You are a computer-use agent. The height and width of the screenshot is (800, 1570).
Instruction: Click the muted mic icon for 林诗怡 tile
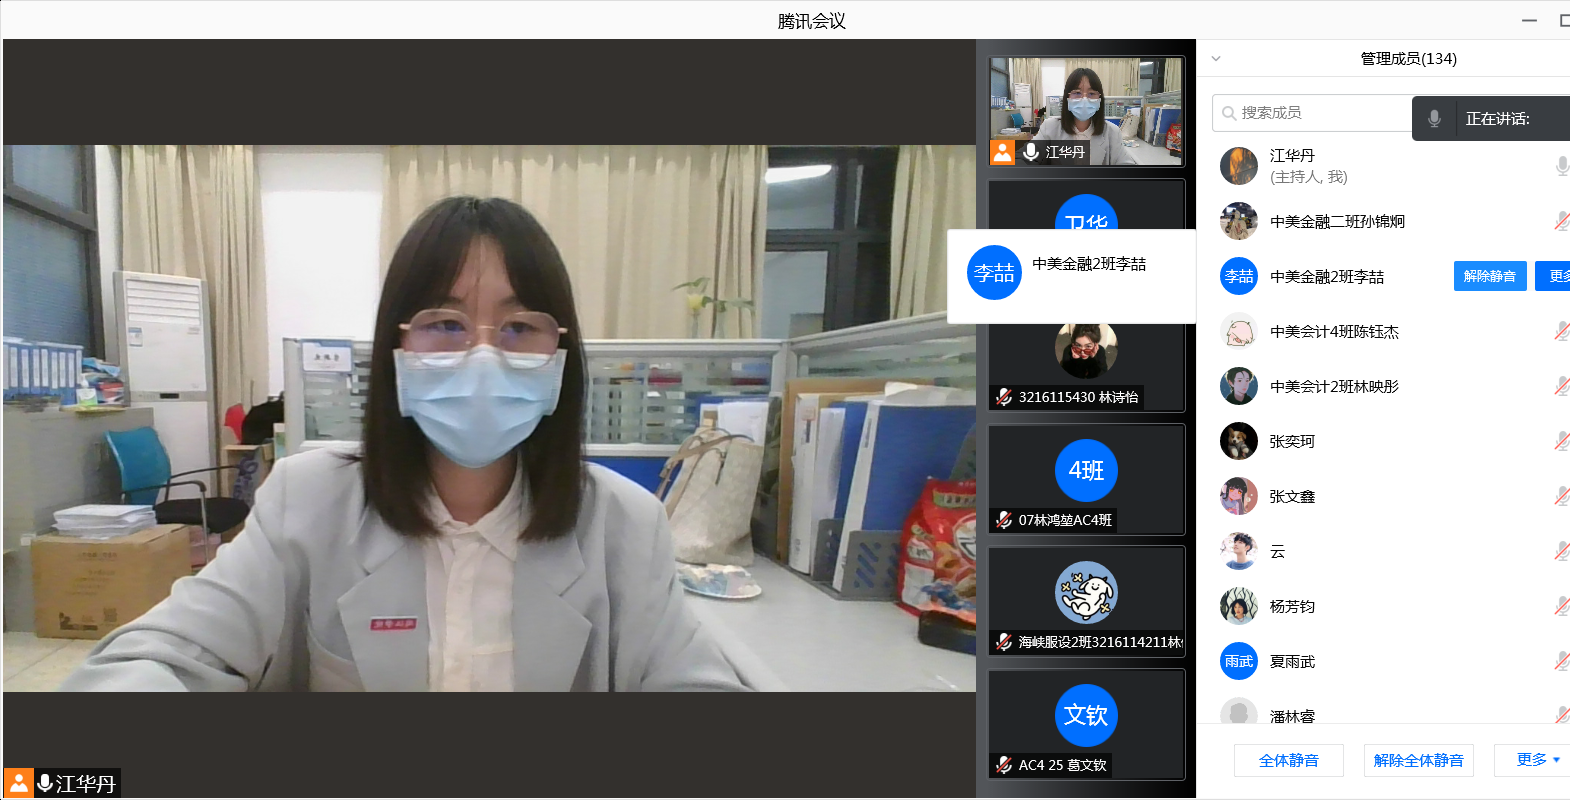pos(1004,397)
